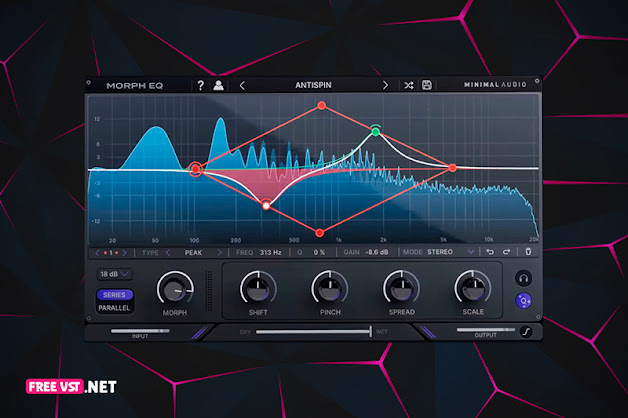The width and height of the screenshot is (628, 418).
Task: Click the dotted morph drag handle
Action: (x=209, y=291)
